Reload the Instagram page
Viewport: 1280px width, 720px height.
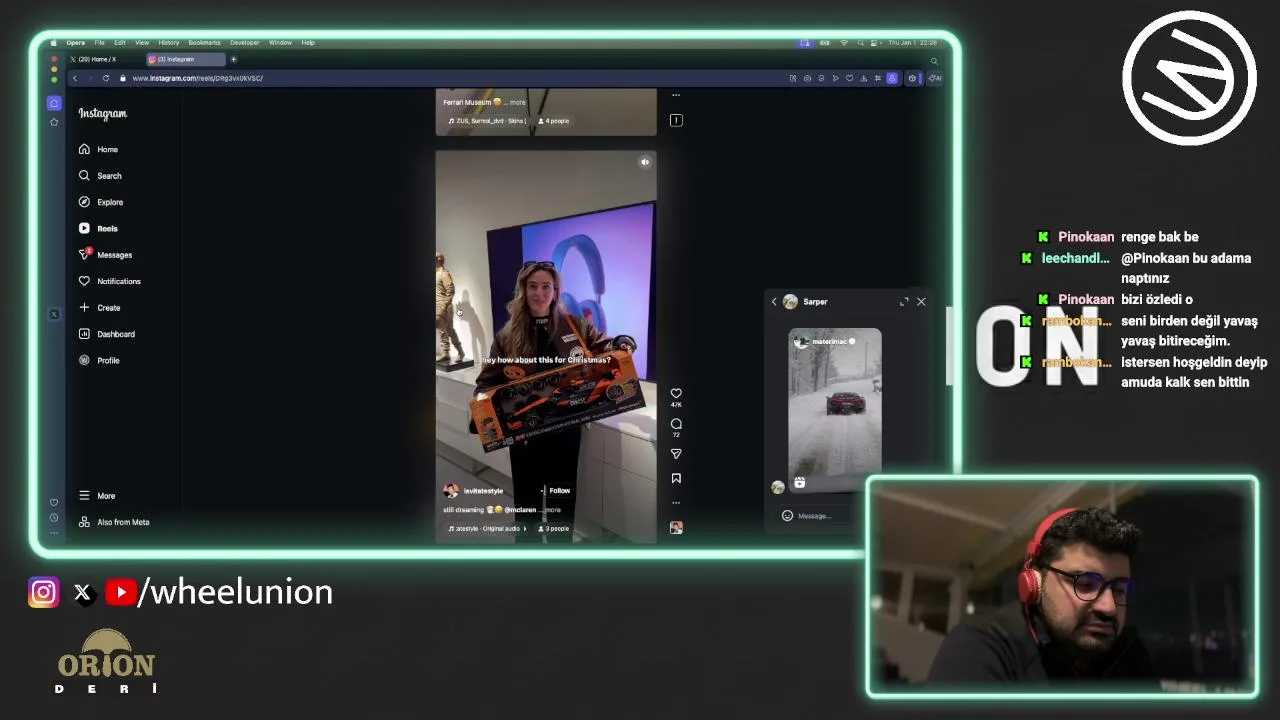[x=105, y=78]
